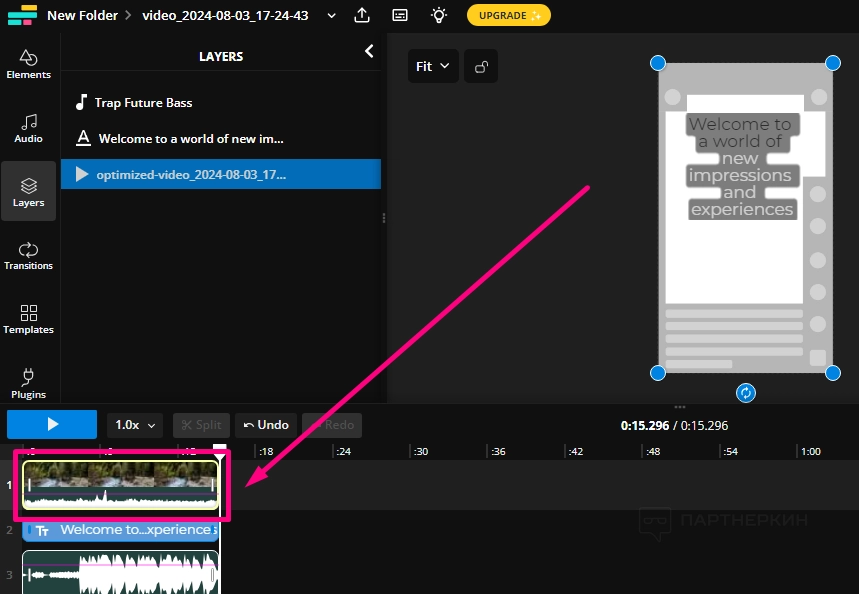Select the video clip on track 1
This screenshot has height=594, width=859.
[121, 485]
